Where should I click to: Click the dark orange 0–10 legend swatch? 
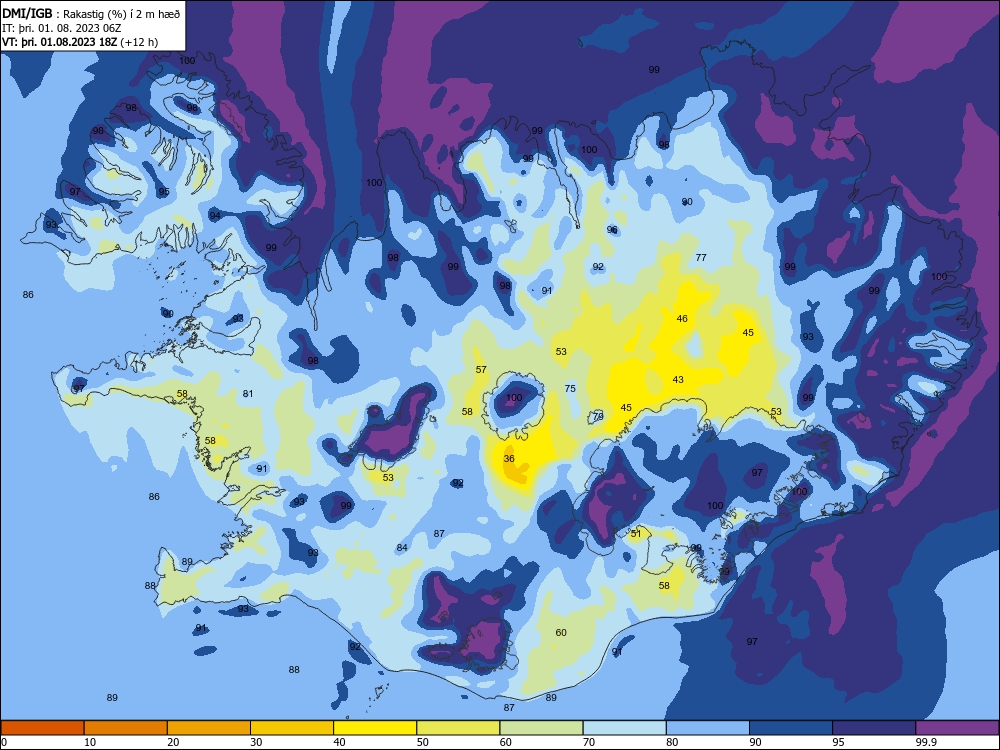pyautogui.click(x=42, y=728)
